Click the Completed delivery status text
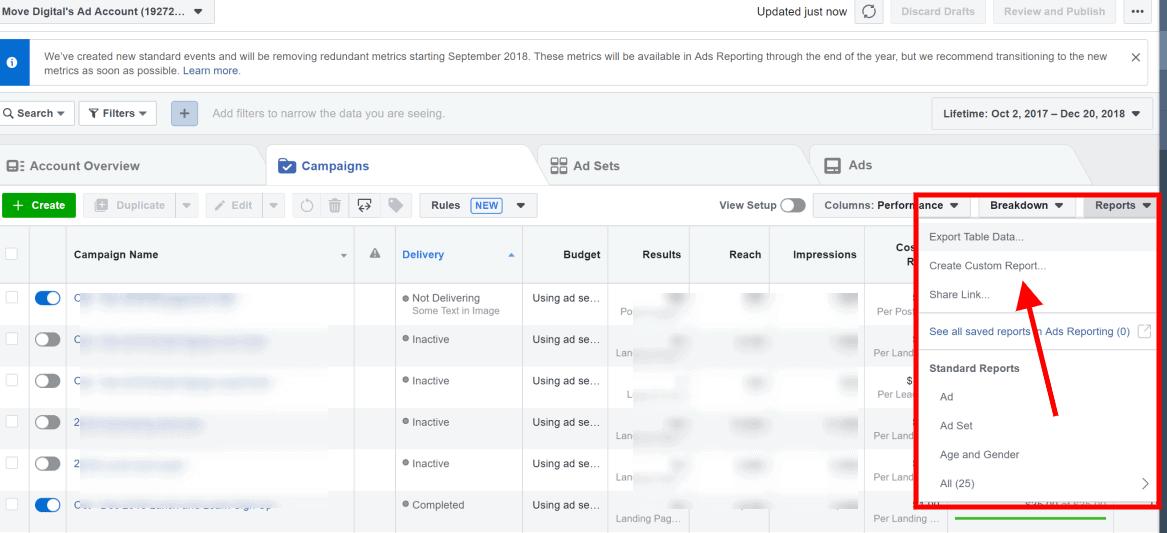 pyautogui.click(x=438, y=505)
